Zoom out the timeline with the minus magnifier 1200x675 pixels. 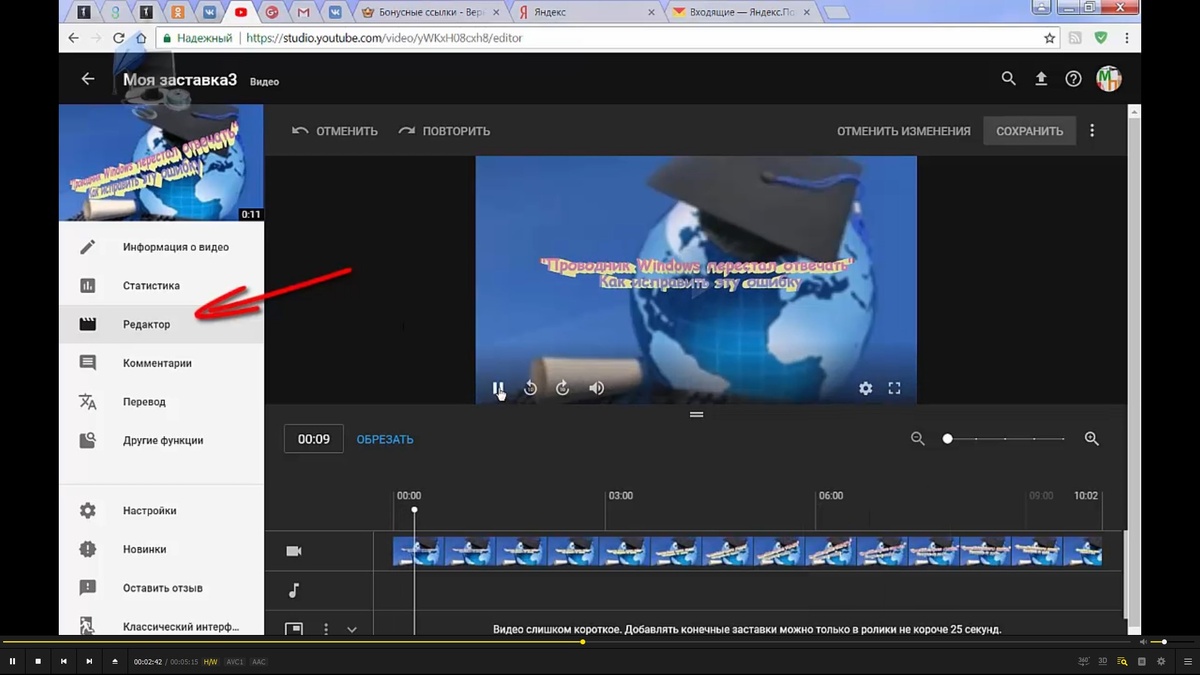coord(917,439)
